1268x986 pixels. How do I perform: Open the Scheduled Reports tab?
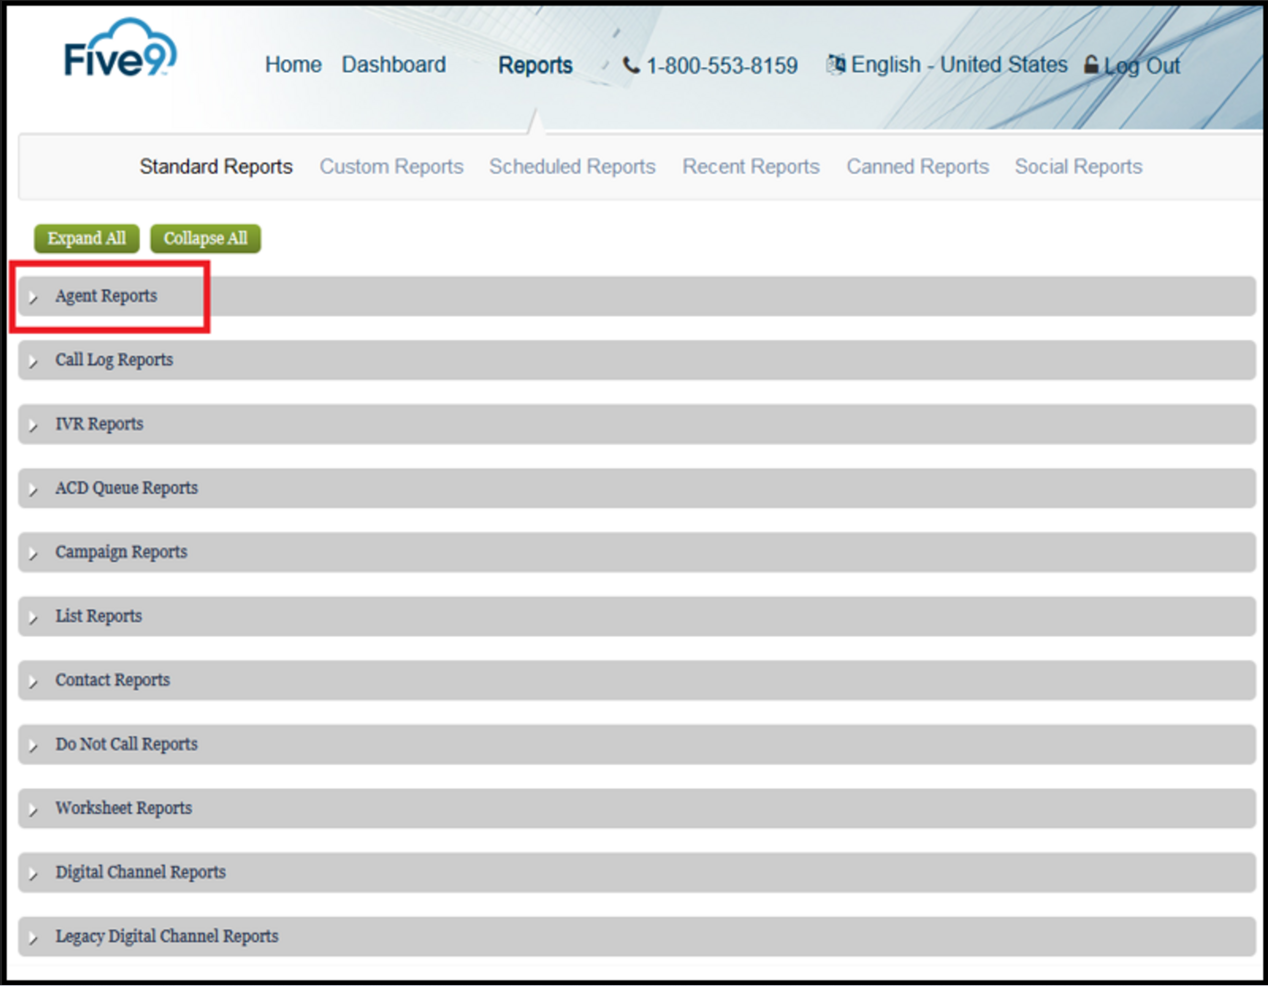572,166
